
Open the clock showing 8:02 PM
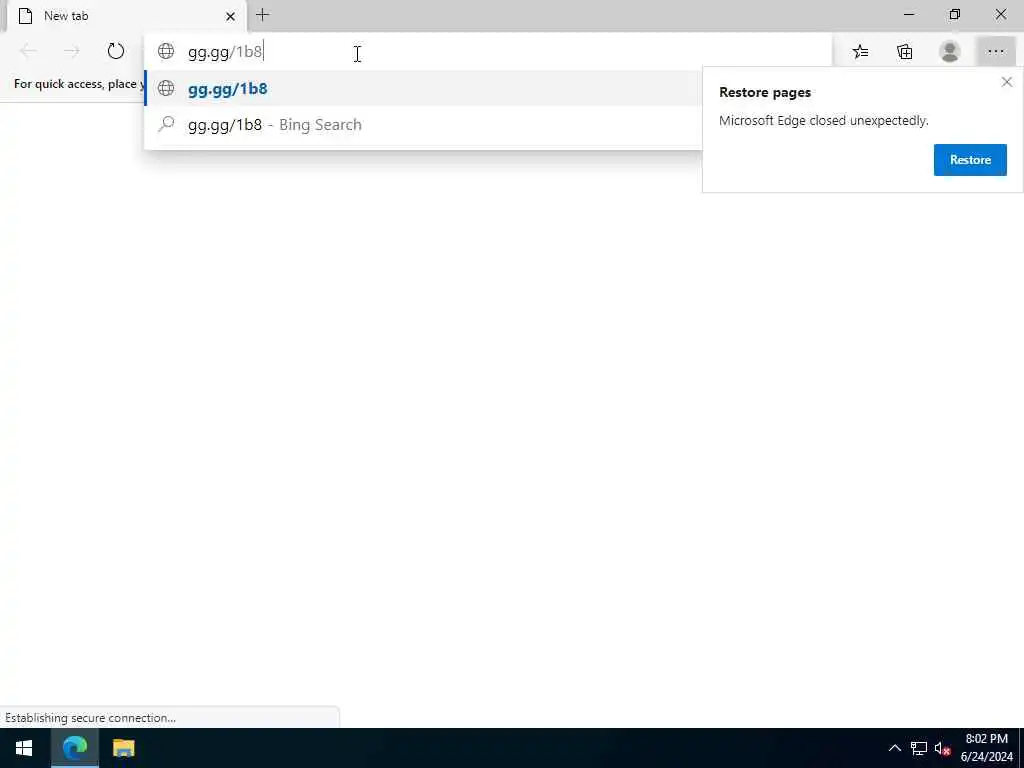point(987,748)
